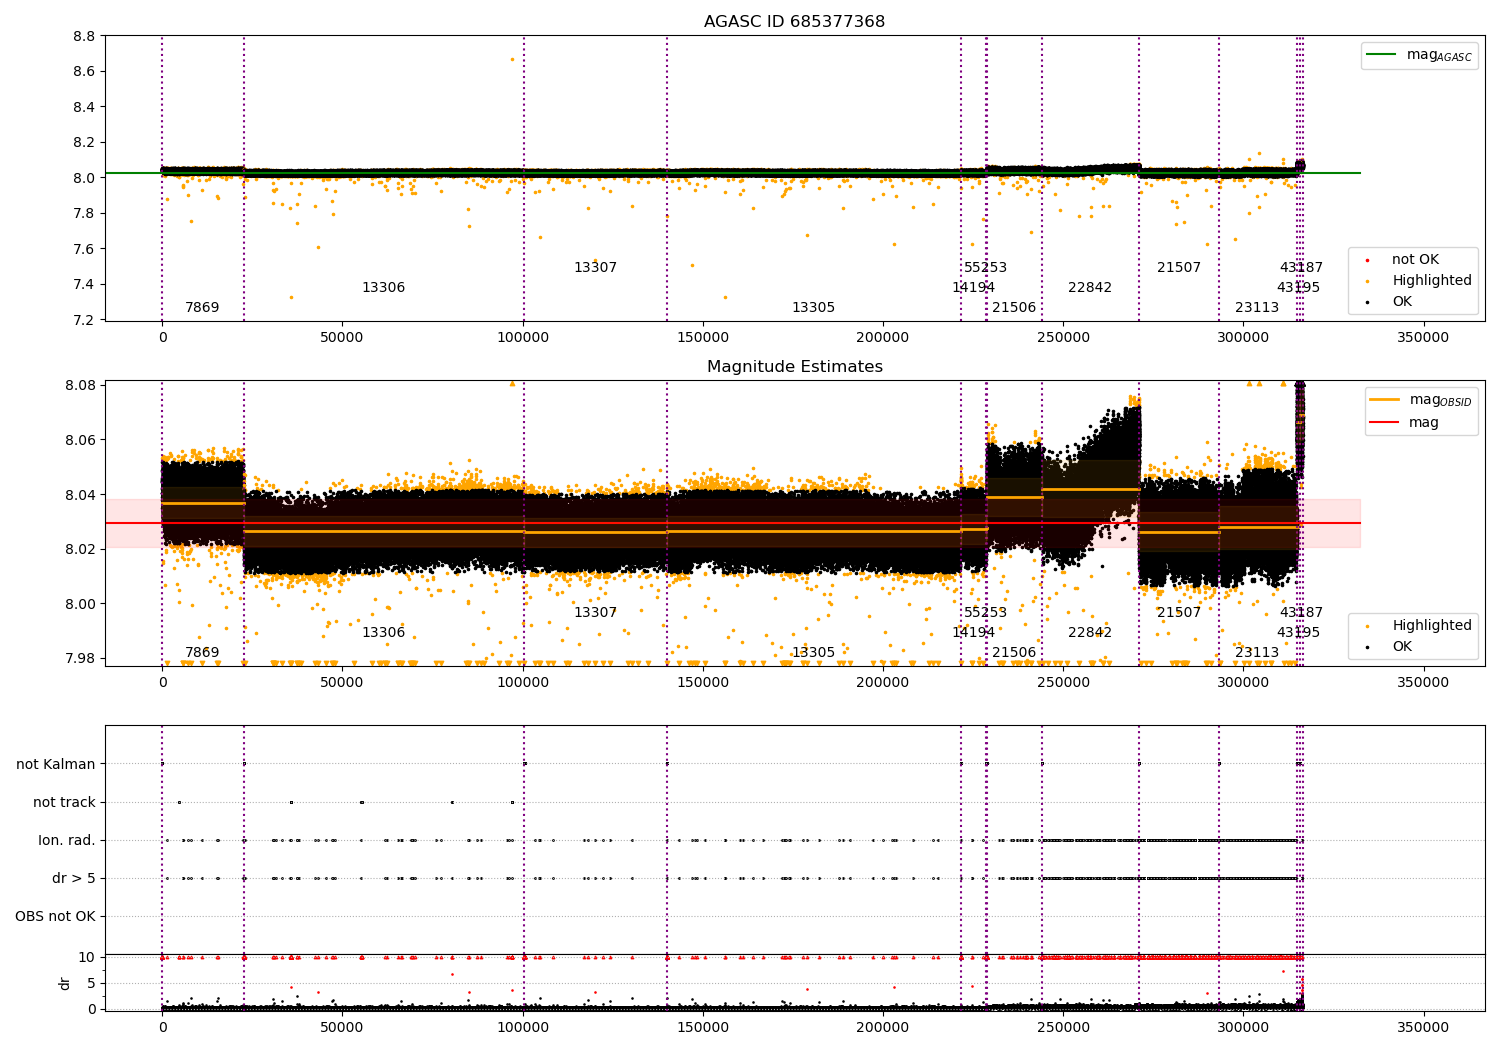Click the 7.2 y-axis tick label
This screenshot has height=1050, width=1500.
click(x=85, y=321)
